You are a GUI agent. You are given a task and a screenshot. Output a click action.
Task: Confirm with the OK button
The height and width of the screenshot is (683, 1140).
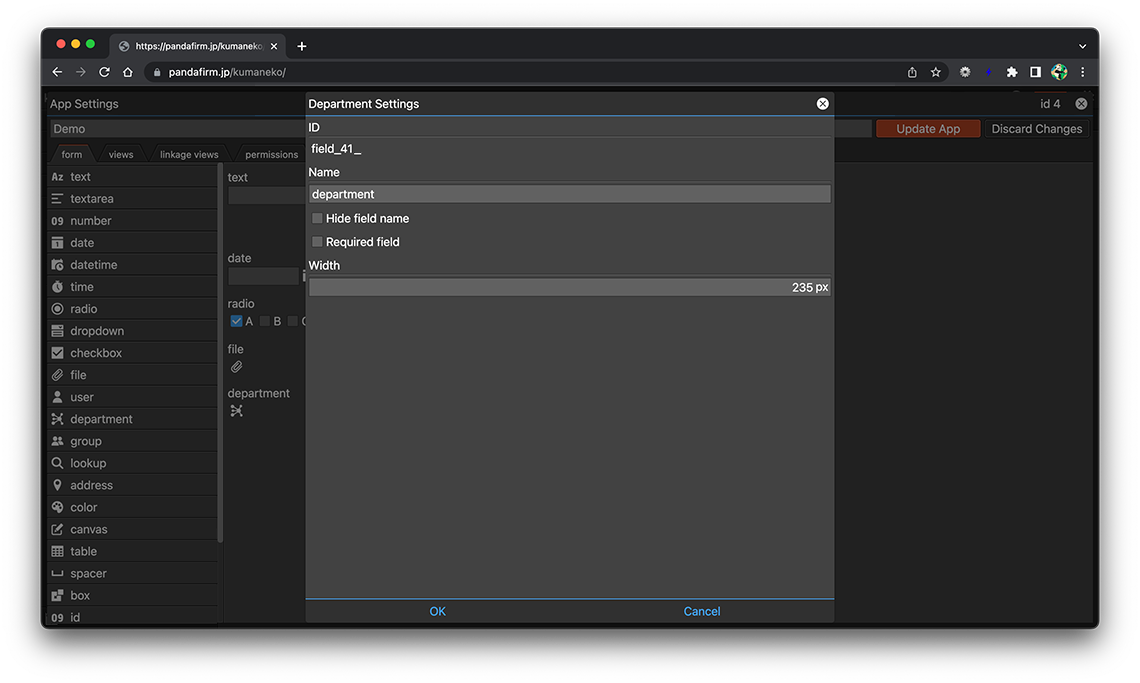[437, 611]
